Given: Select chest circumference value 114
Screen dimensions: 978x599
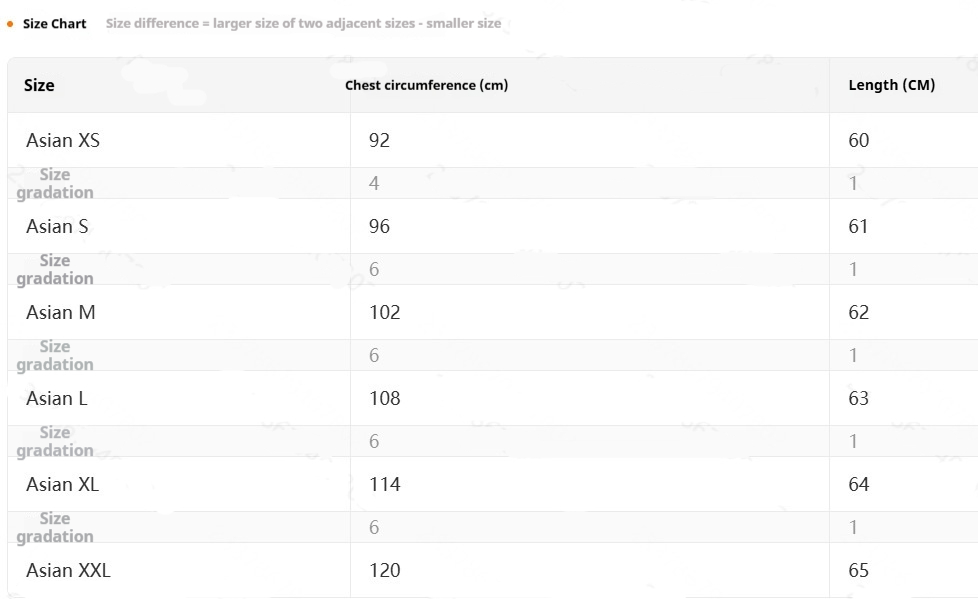Looking at the screenshot, I should 384,484.
